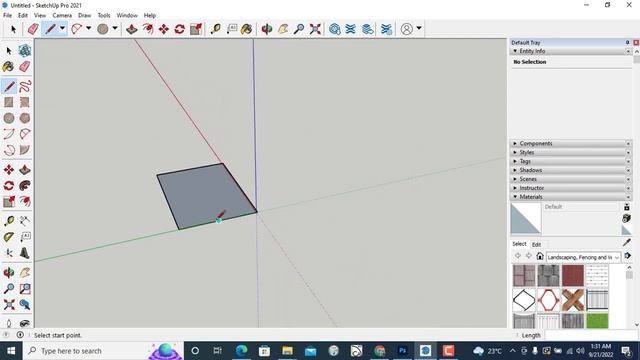Click the Sample Paint eyedropper in Materials
This screenshot has width=640, height=360.
click(627, 242)
